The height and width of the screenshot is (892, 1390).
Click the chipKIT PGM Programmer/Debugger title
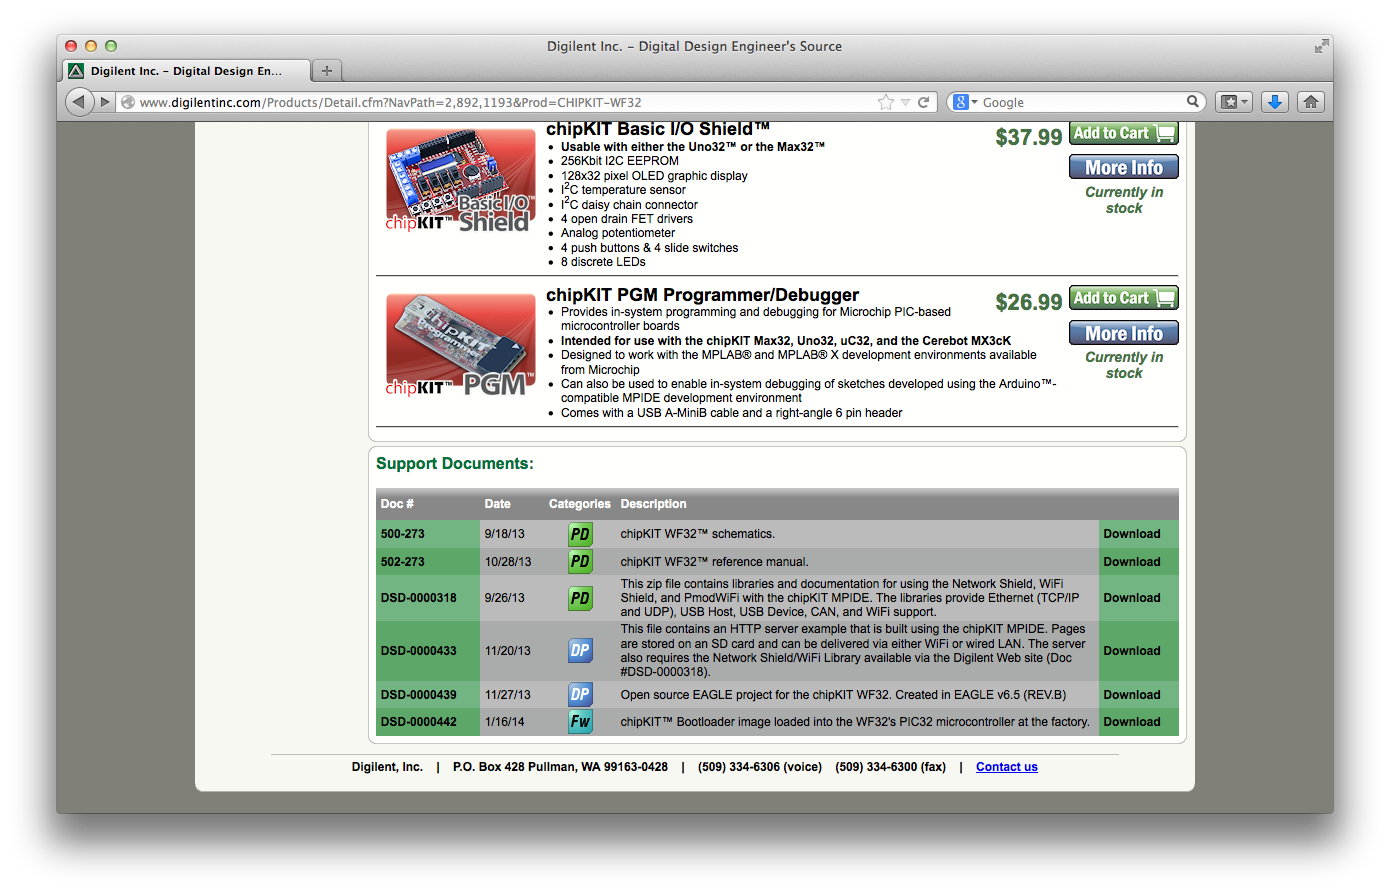tap(702, 295)
